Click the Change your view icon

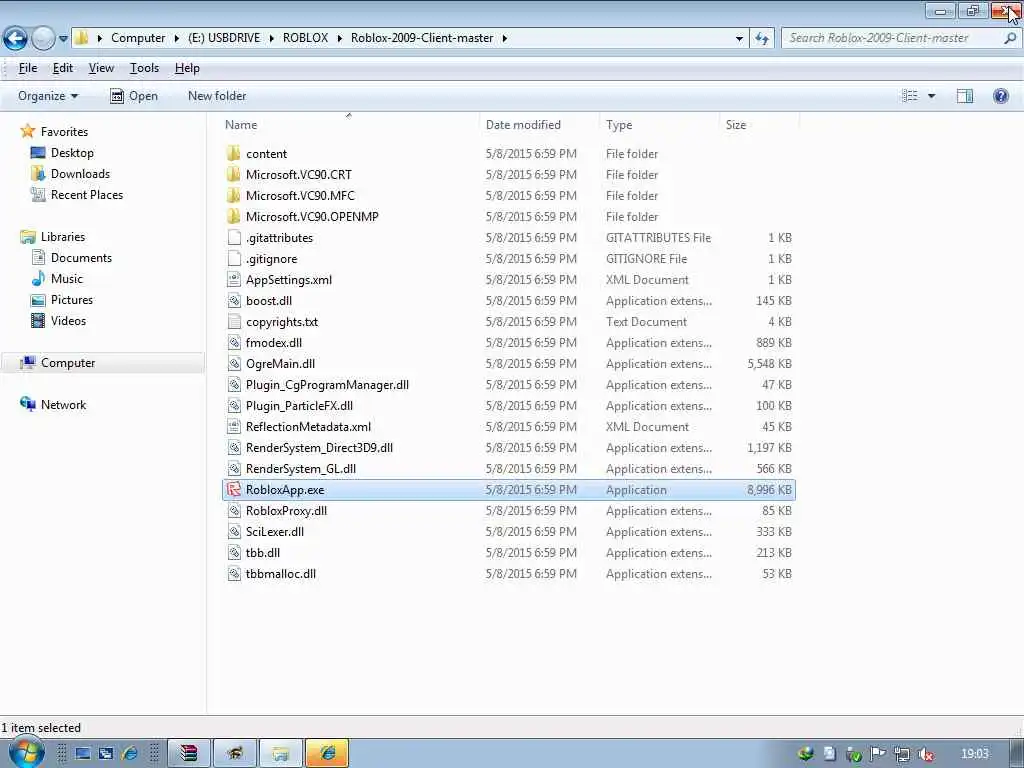click(910, 96)
